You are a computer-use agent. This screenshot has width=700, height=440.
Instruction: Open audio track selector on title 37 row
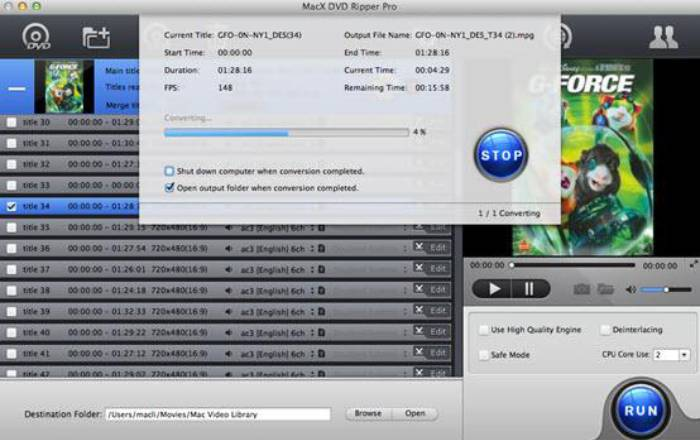(312, 270)
